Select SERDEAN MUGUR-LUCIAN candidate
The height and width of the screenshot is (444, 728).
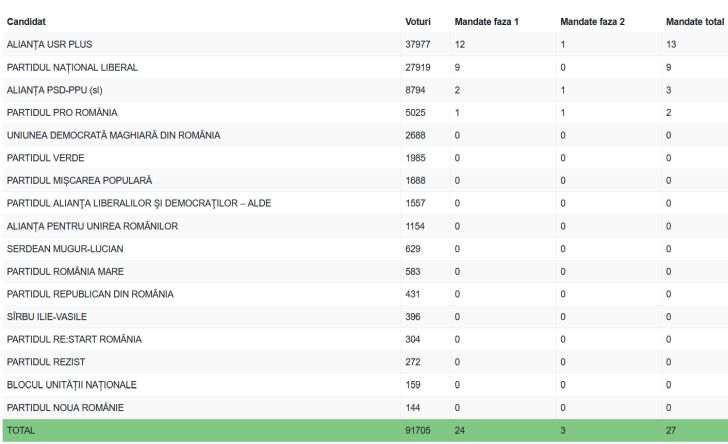pos(65,248)
